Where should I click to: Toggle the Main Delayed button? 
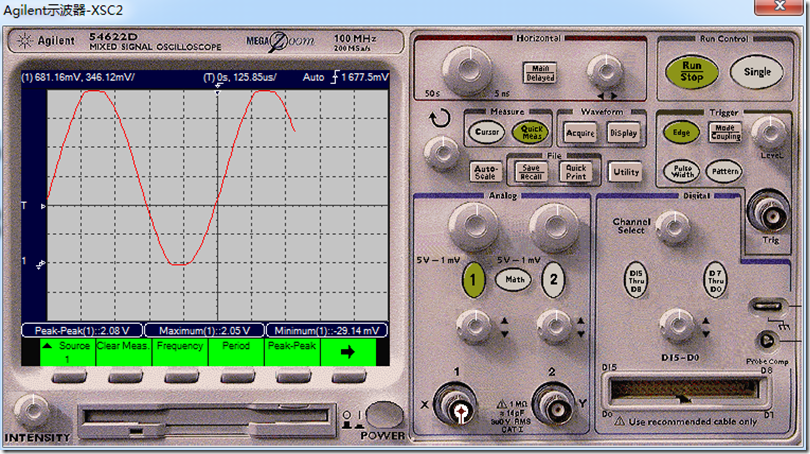pos(540,73)
